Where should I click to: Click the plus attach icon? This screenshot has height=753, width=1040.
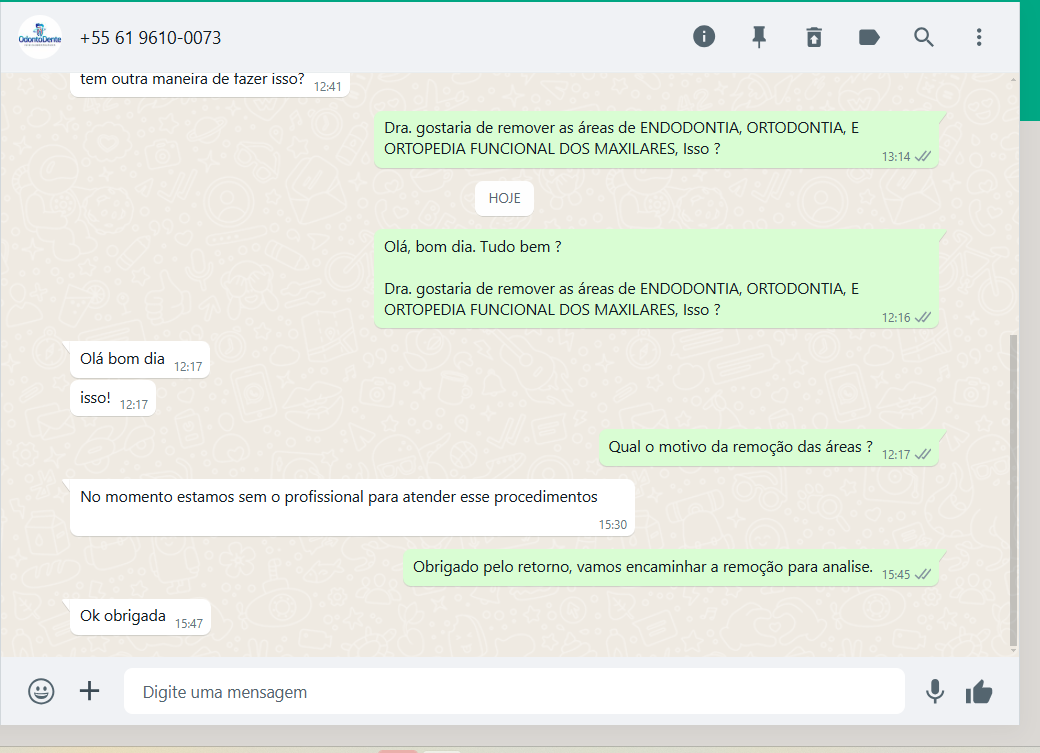pos(90,691)
